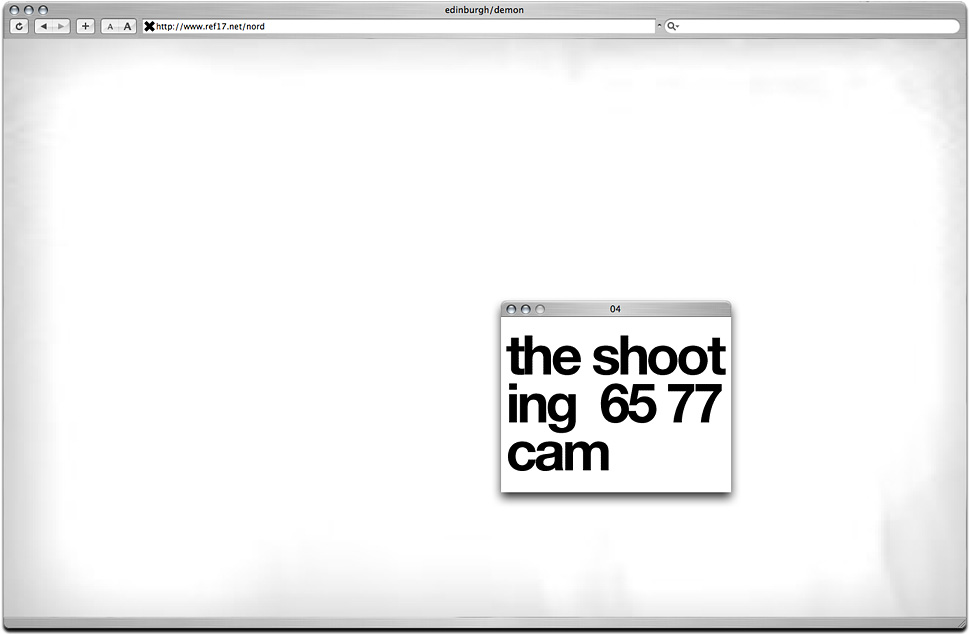Open the magnifier search options dropdown
Image resolution: width=970 pixels, height=634 pixels.
coord(673,26)
